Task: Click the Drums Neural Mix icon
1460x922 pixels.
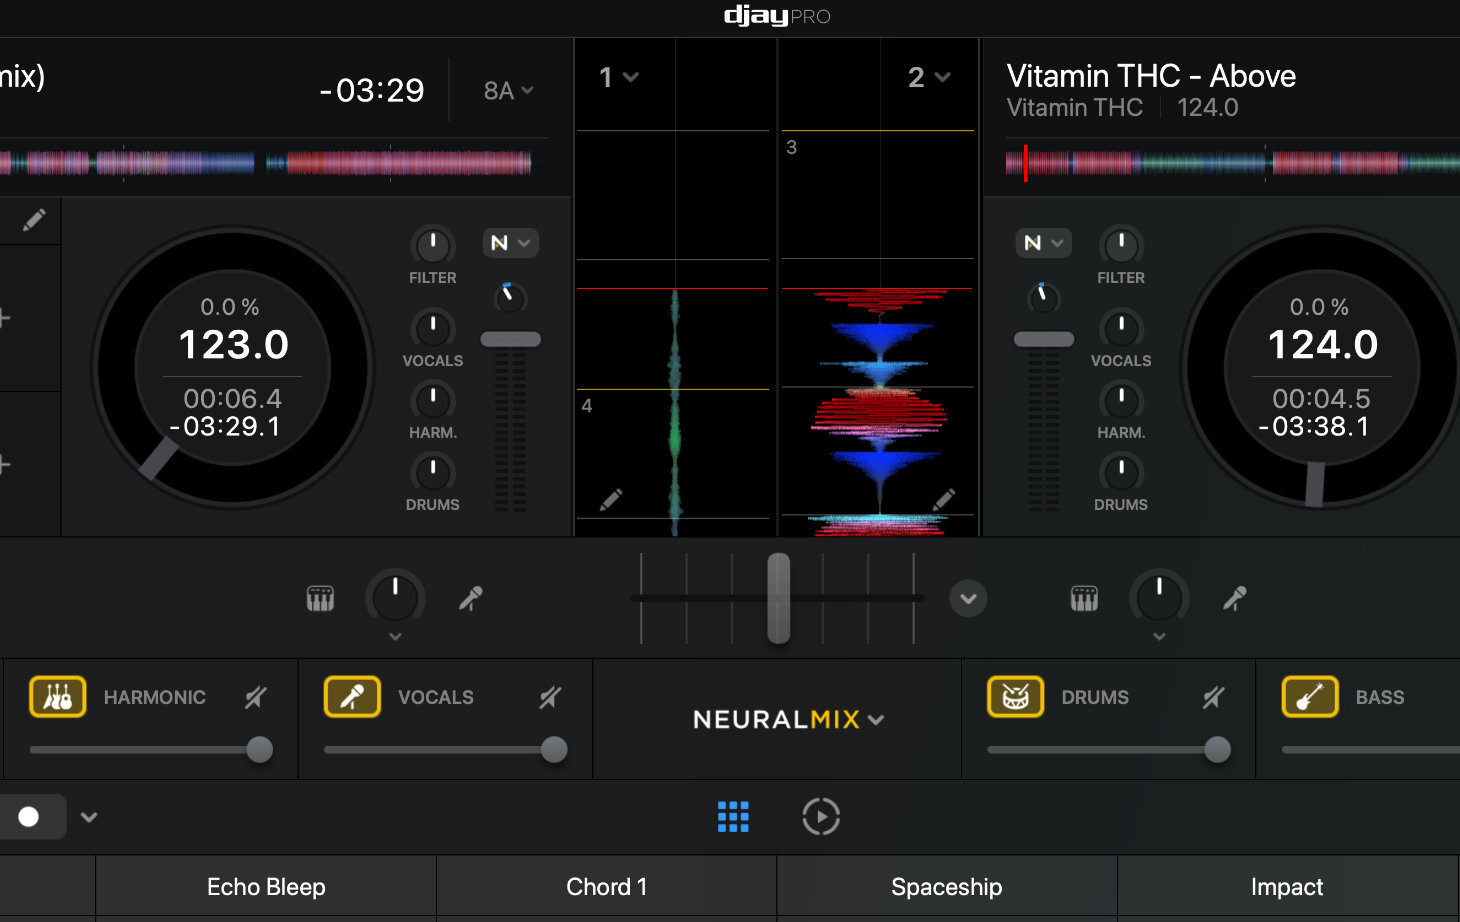Action: pos(1016,697)
